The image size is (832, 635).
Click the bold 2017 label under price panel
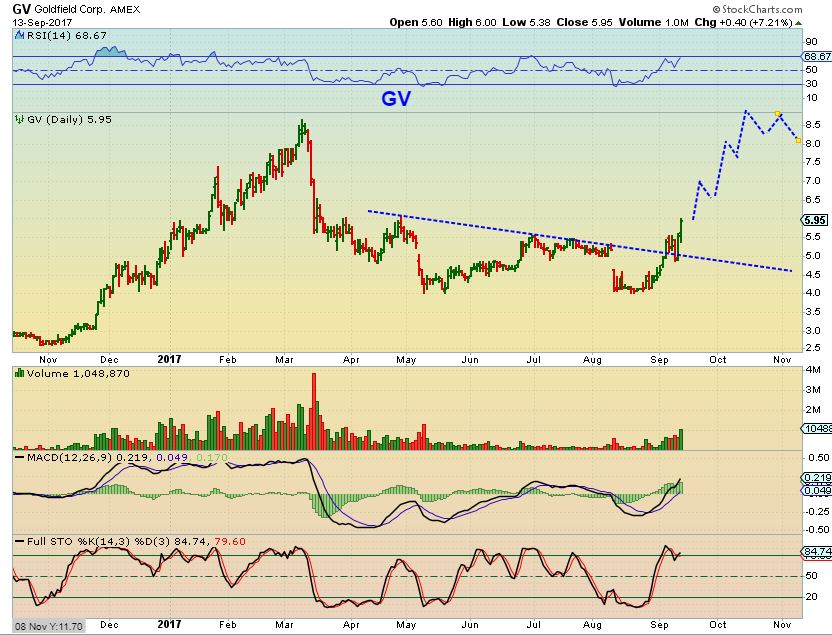tap(169, 359)
